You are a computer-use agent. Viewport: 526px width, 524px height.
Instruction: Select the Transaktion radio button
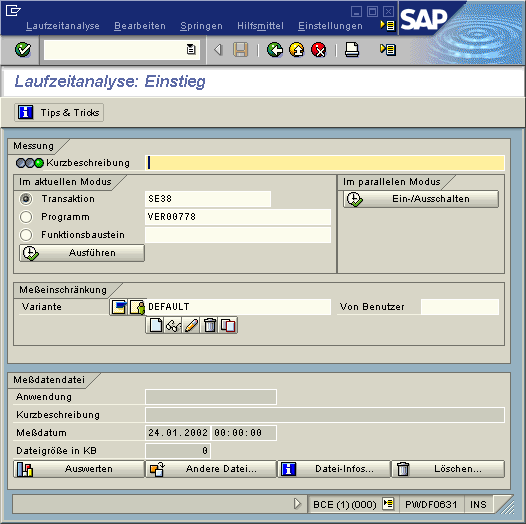tap(26, 199)
